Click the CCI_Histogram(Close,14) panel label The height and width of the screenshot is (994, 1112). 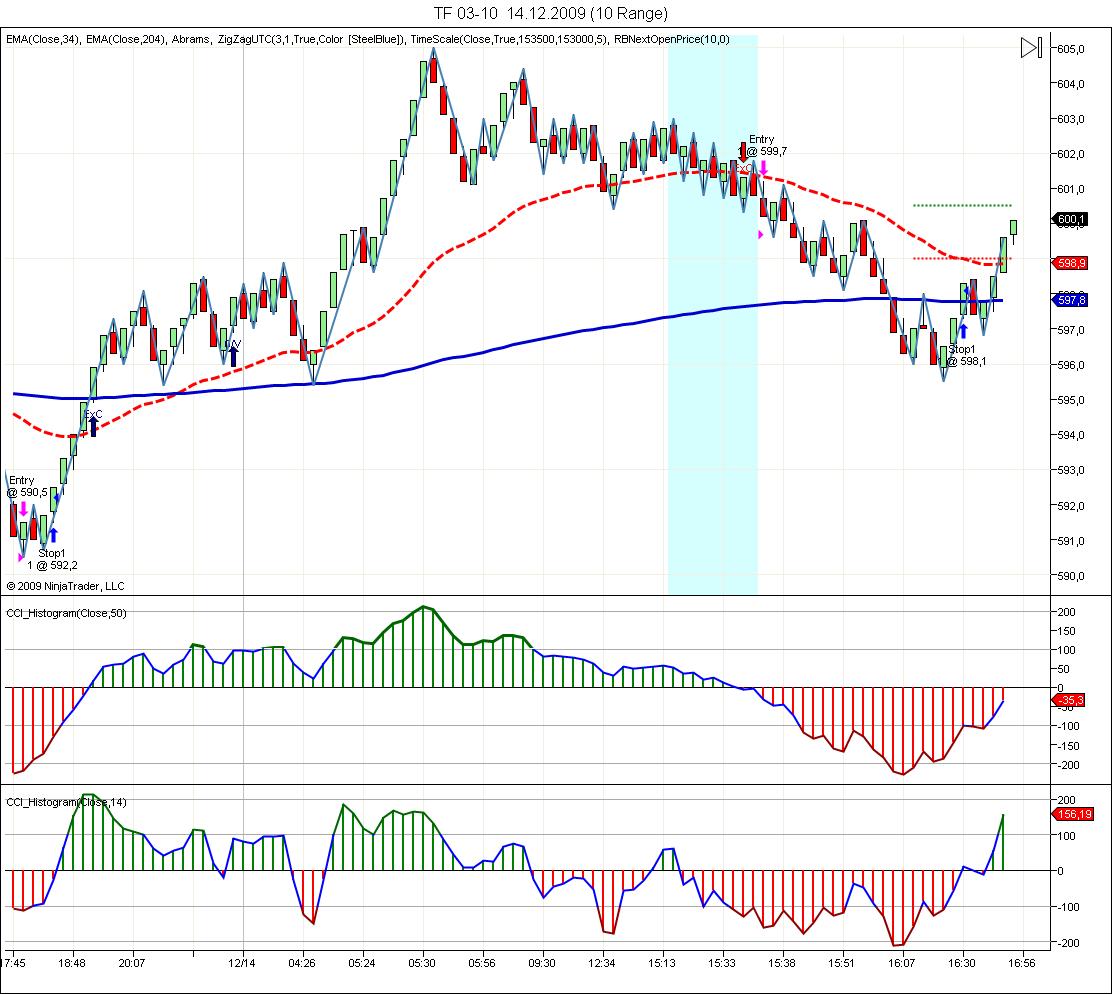click(66, 802)
